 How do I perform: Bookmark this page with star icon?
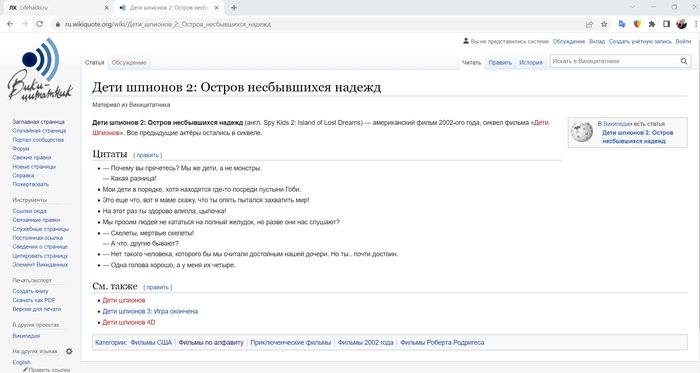(x=604, y=24)
